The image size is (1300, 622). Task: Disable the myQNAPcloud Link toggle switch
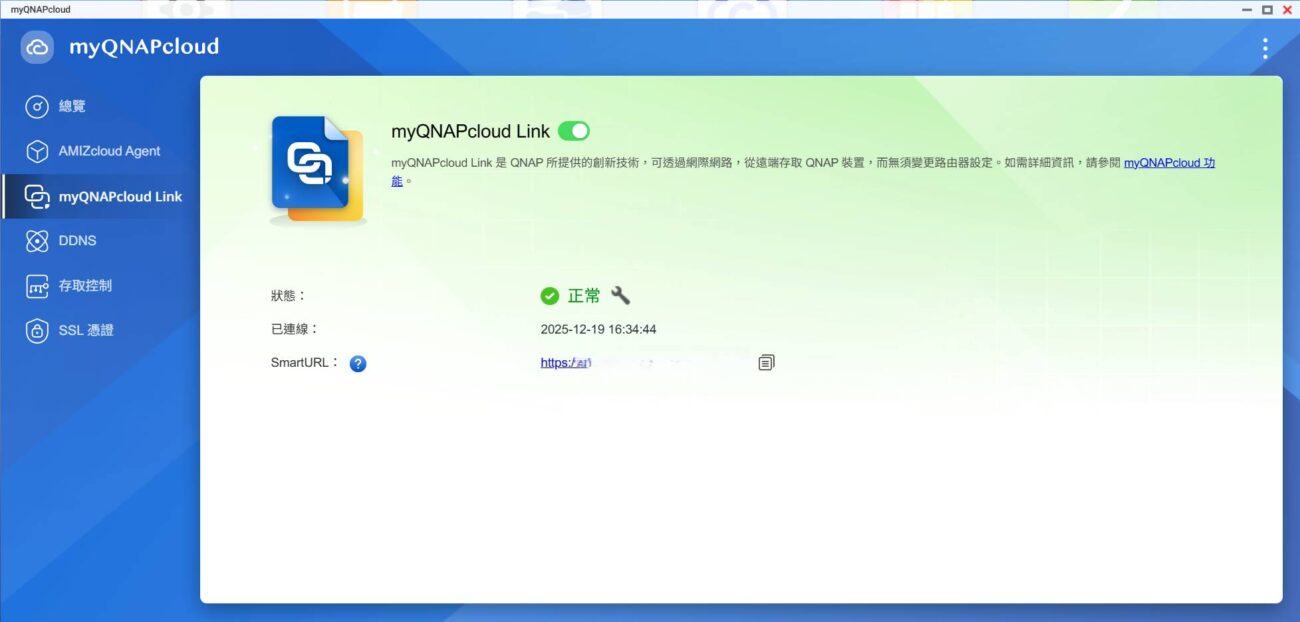pos(574,131)
